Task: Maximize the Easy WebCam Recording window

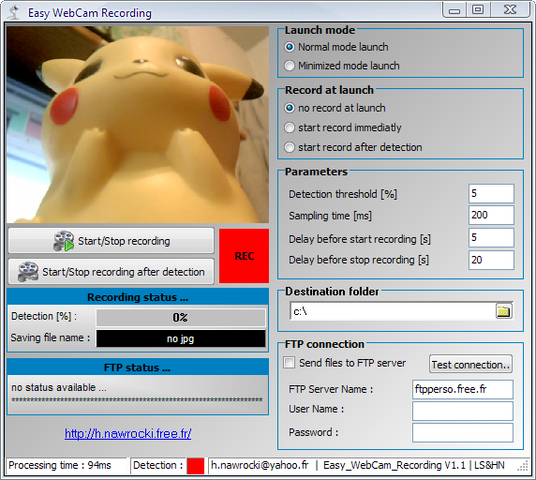Action: click(x=478, y=10)
